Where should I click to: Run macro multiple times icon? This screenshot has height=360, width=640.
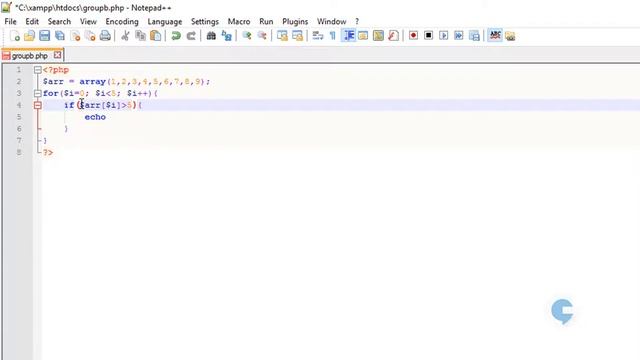(x=459, y=36)
